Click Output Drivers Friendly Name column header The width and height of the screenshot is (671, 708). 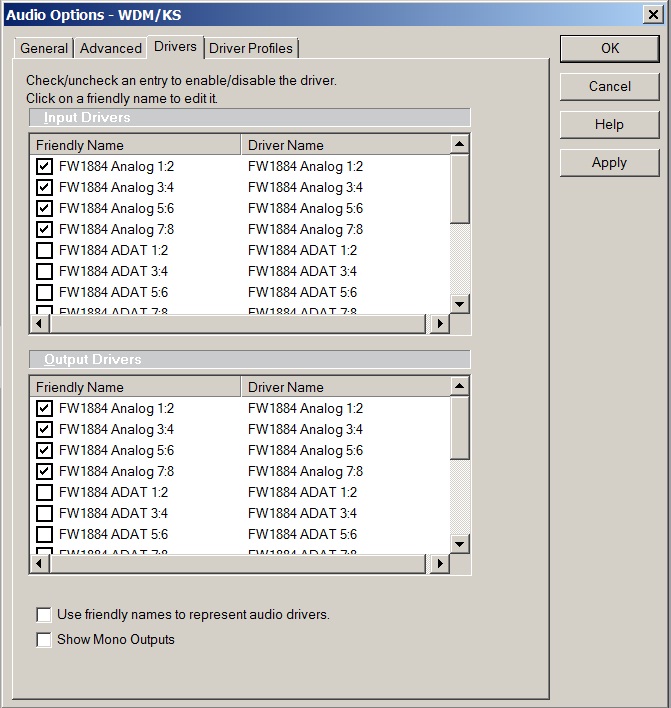(135, 387)
